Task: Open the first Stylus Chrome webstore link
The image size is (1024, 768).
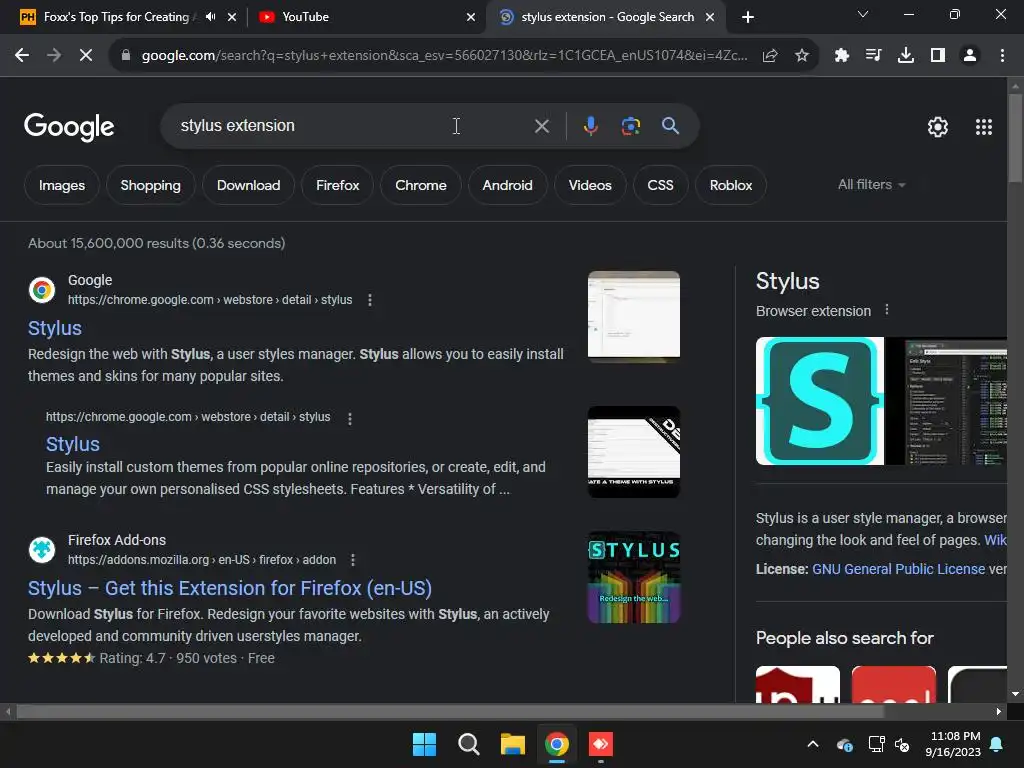Action: tap(55, 328)
